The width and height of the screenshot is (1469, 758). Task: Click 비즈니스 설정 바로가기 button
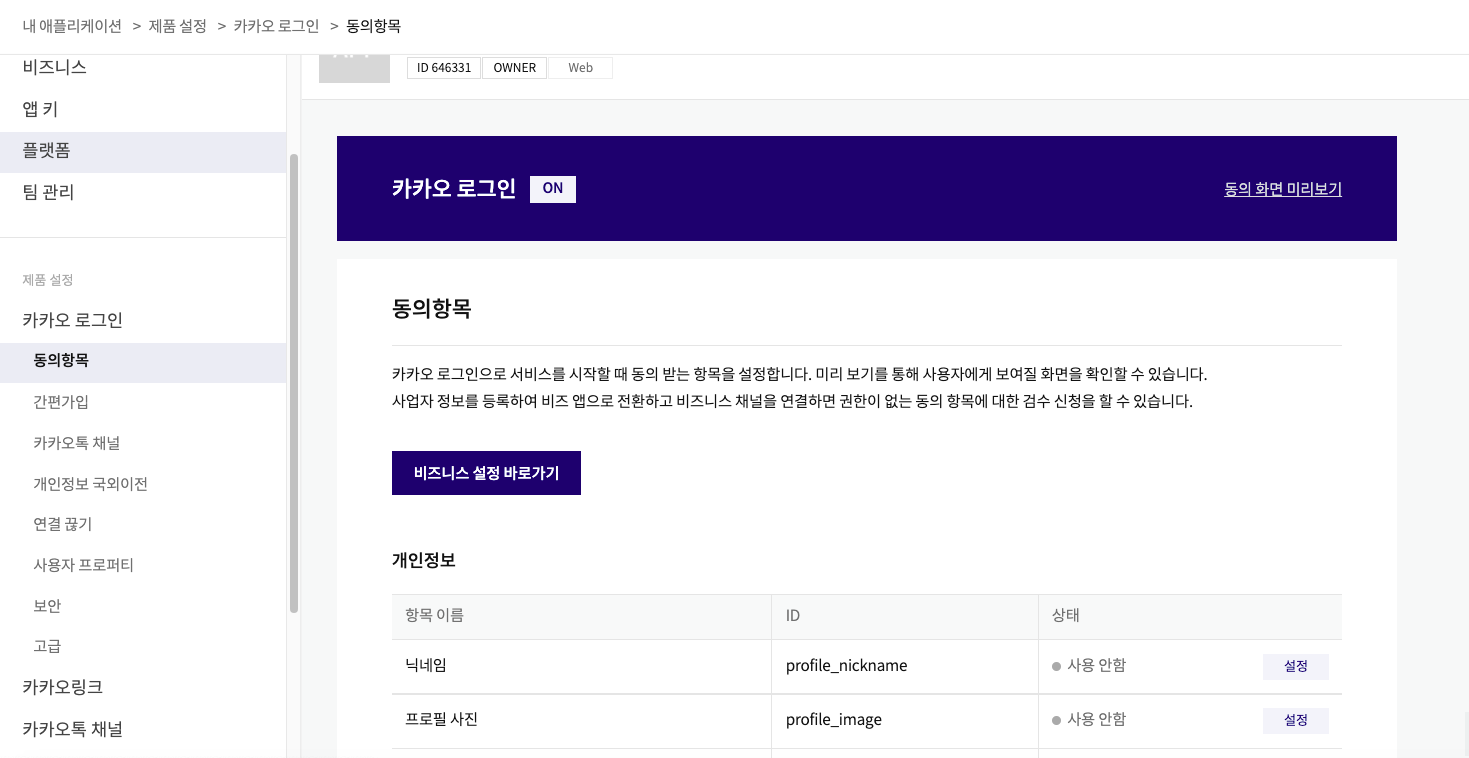[486, 473]
